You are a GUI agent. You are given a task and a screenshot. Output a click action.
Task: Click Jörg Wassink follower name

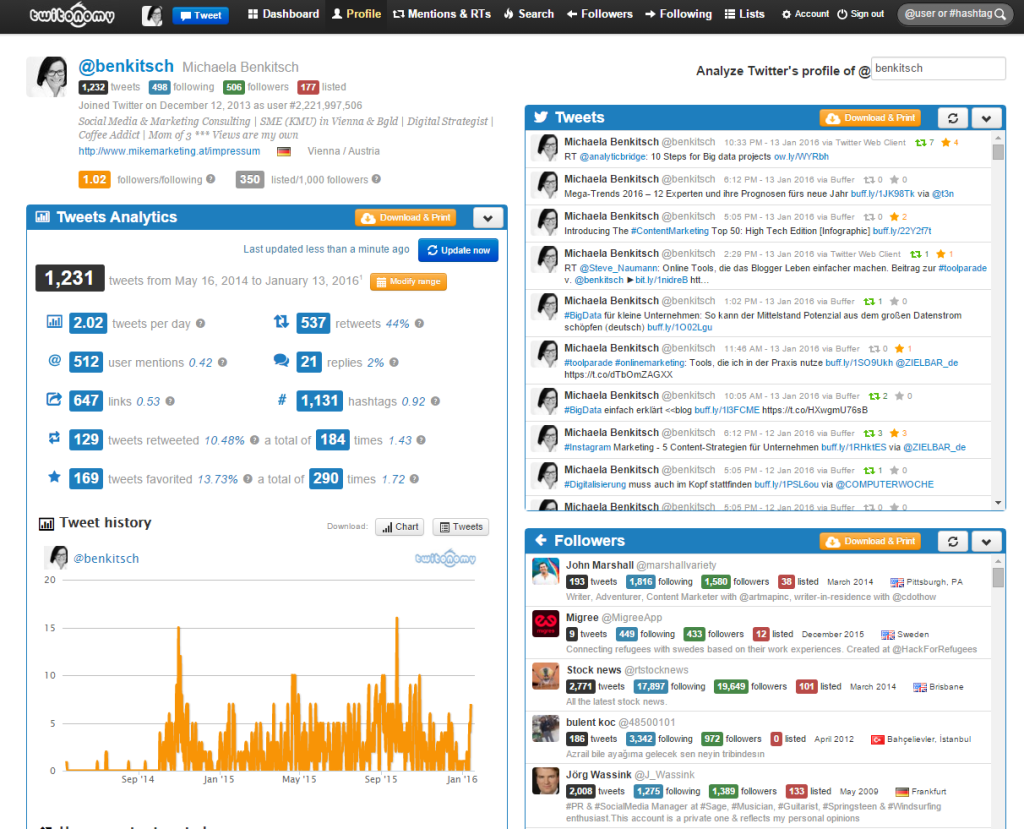(598, 775)
